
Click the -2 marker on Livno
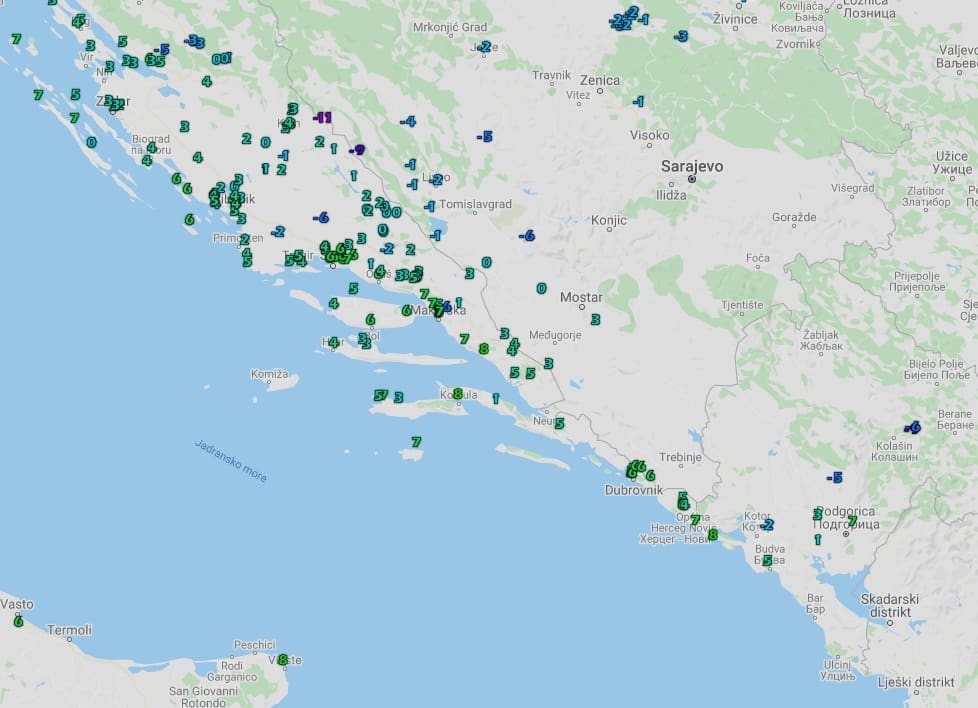436,180
